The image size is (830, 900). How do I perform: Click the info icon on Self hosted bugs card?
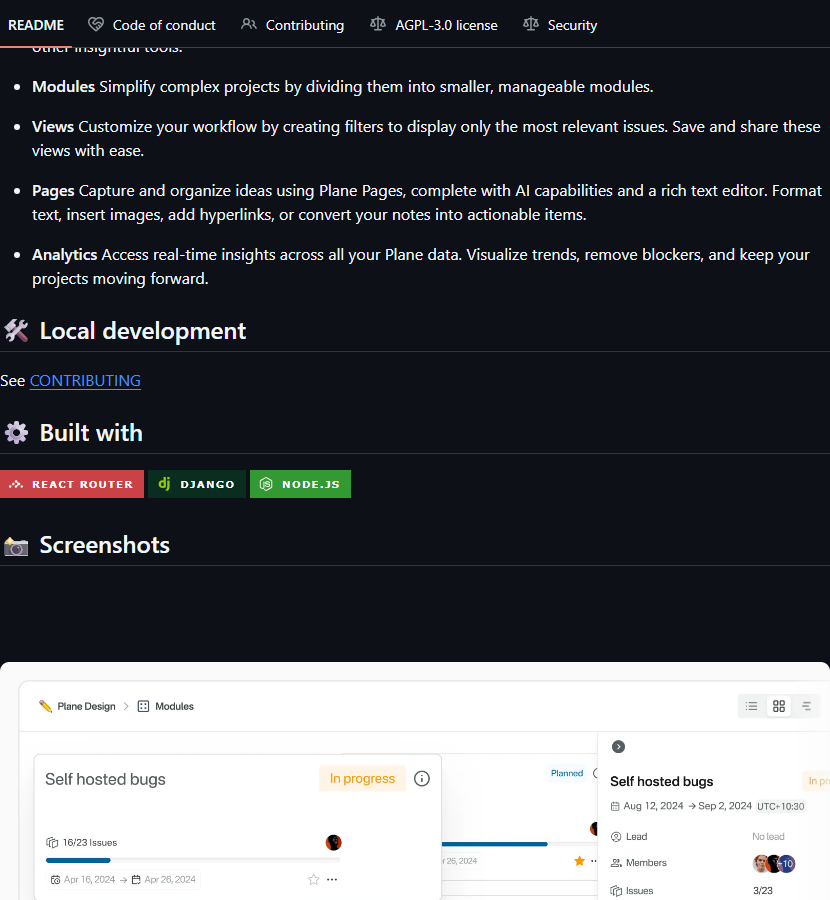coord(422,779)
